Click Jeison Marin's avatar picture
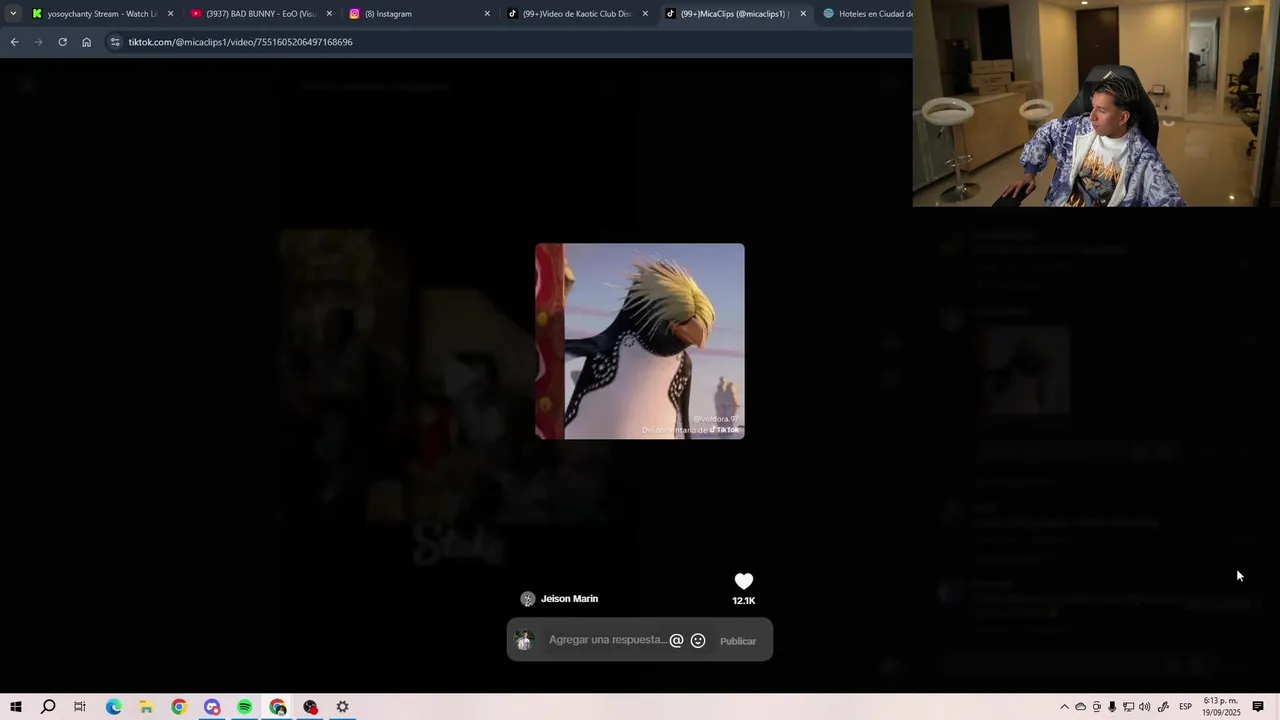This screenshot has width=1280, height=720. pos(528,599)
